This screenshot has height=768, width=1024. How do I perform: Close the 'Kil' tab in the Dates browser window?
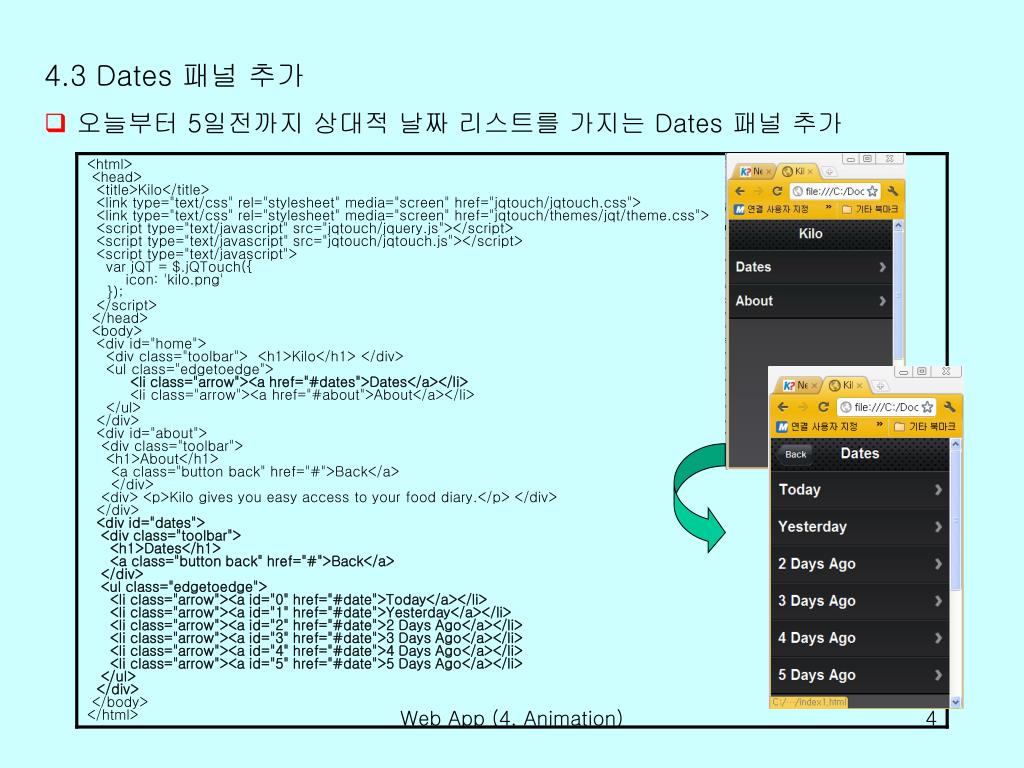point(859,385)
